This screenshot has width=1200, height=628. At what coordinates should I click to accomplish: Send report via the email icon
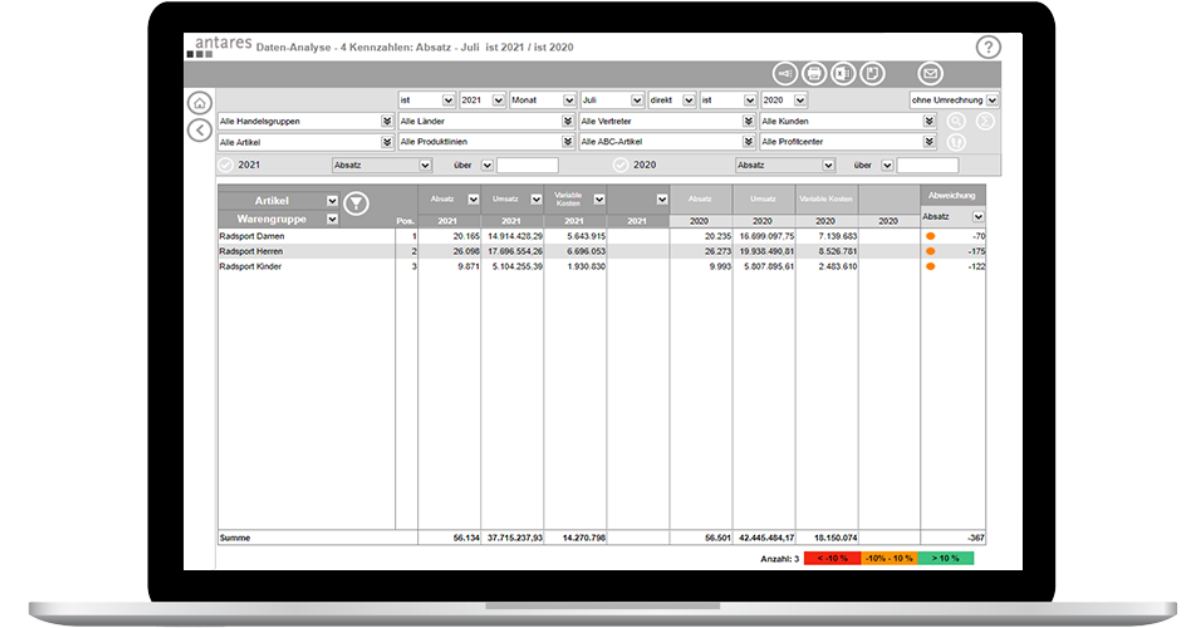pyautogui.click(x=931, y=73)
